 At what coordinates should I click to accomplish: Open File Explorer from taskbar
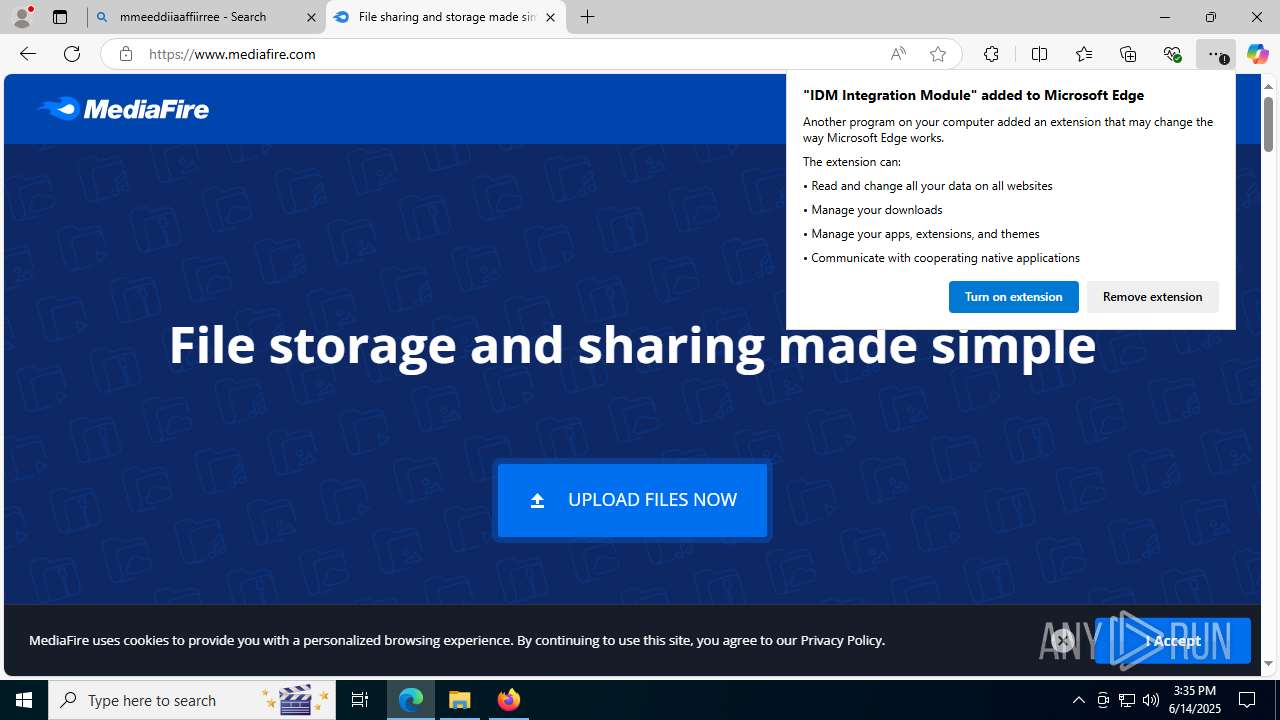click(x=460, y=700)
